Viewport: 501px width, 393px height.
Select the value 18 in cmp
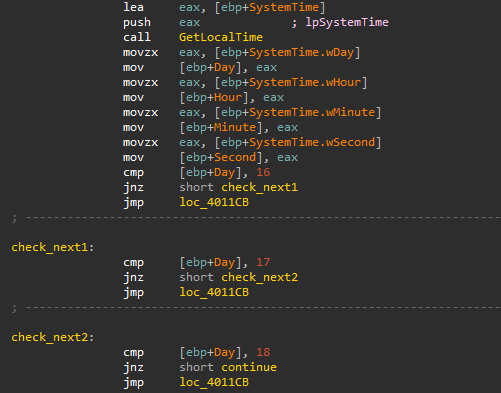pyautogui.click(x=263, y=352)
